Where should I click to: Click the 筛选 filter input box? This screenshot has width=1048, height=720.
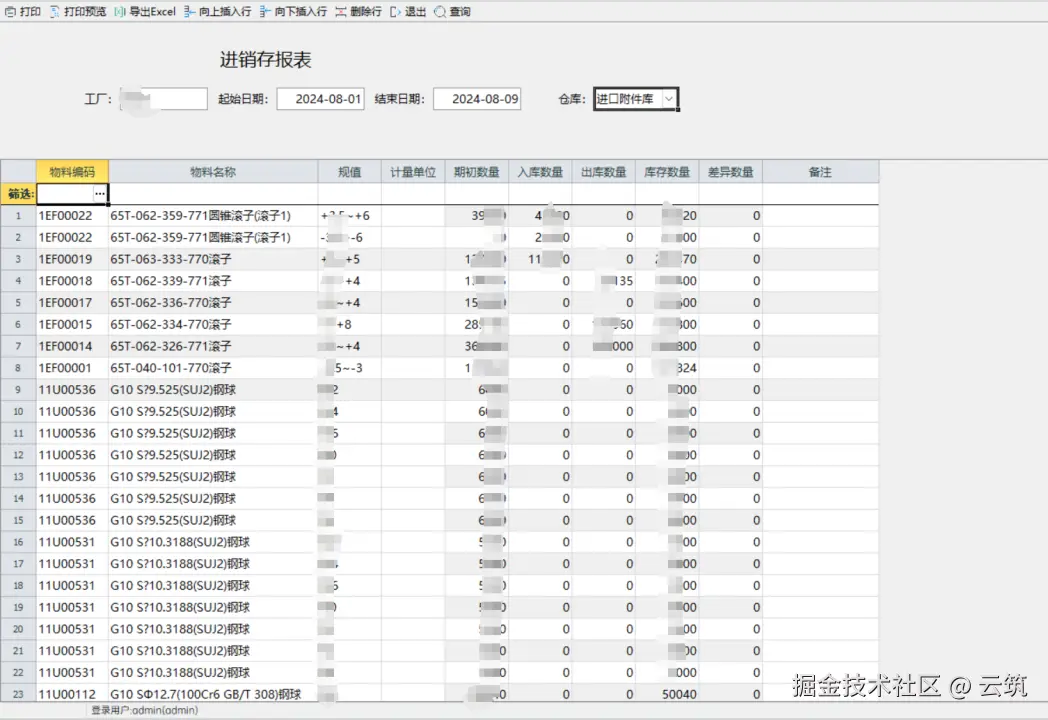coord(65,194)
